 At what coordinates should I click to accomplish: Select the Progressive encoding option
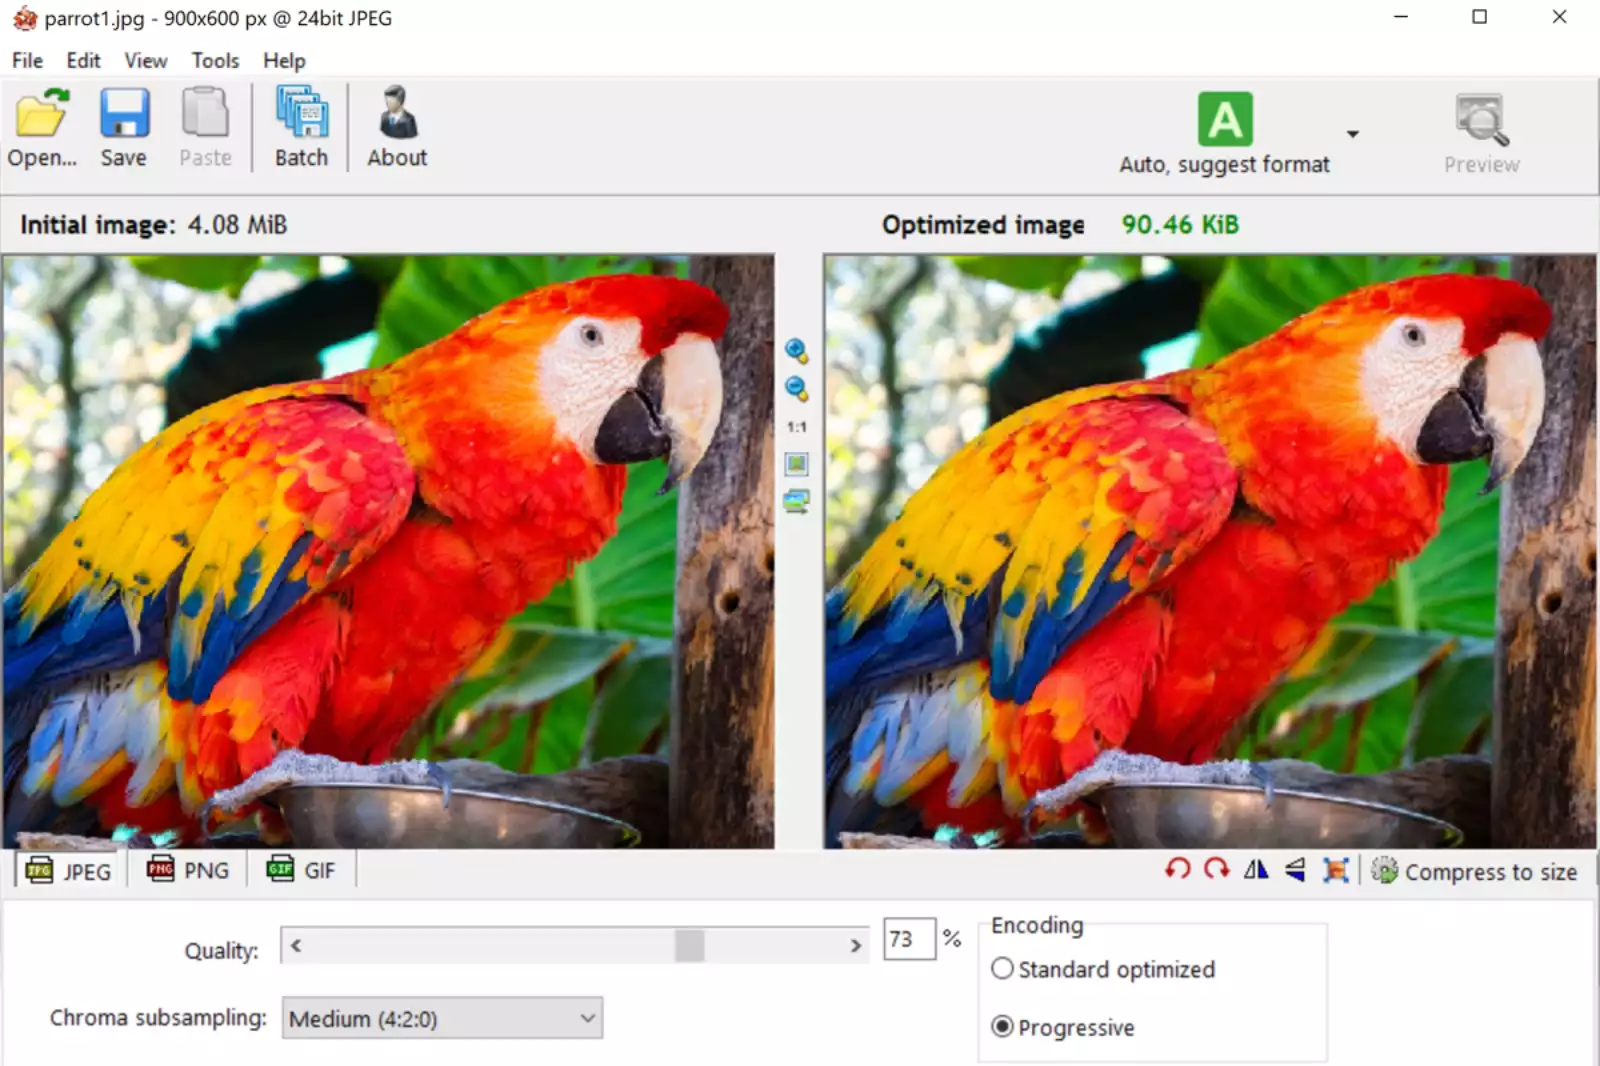tap(1001, 1026)
